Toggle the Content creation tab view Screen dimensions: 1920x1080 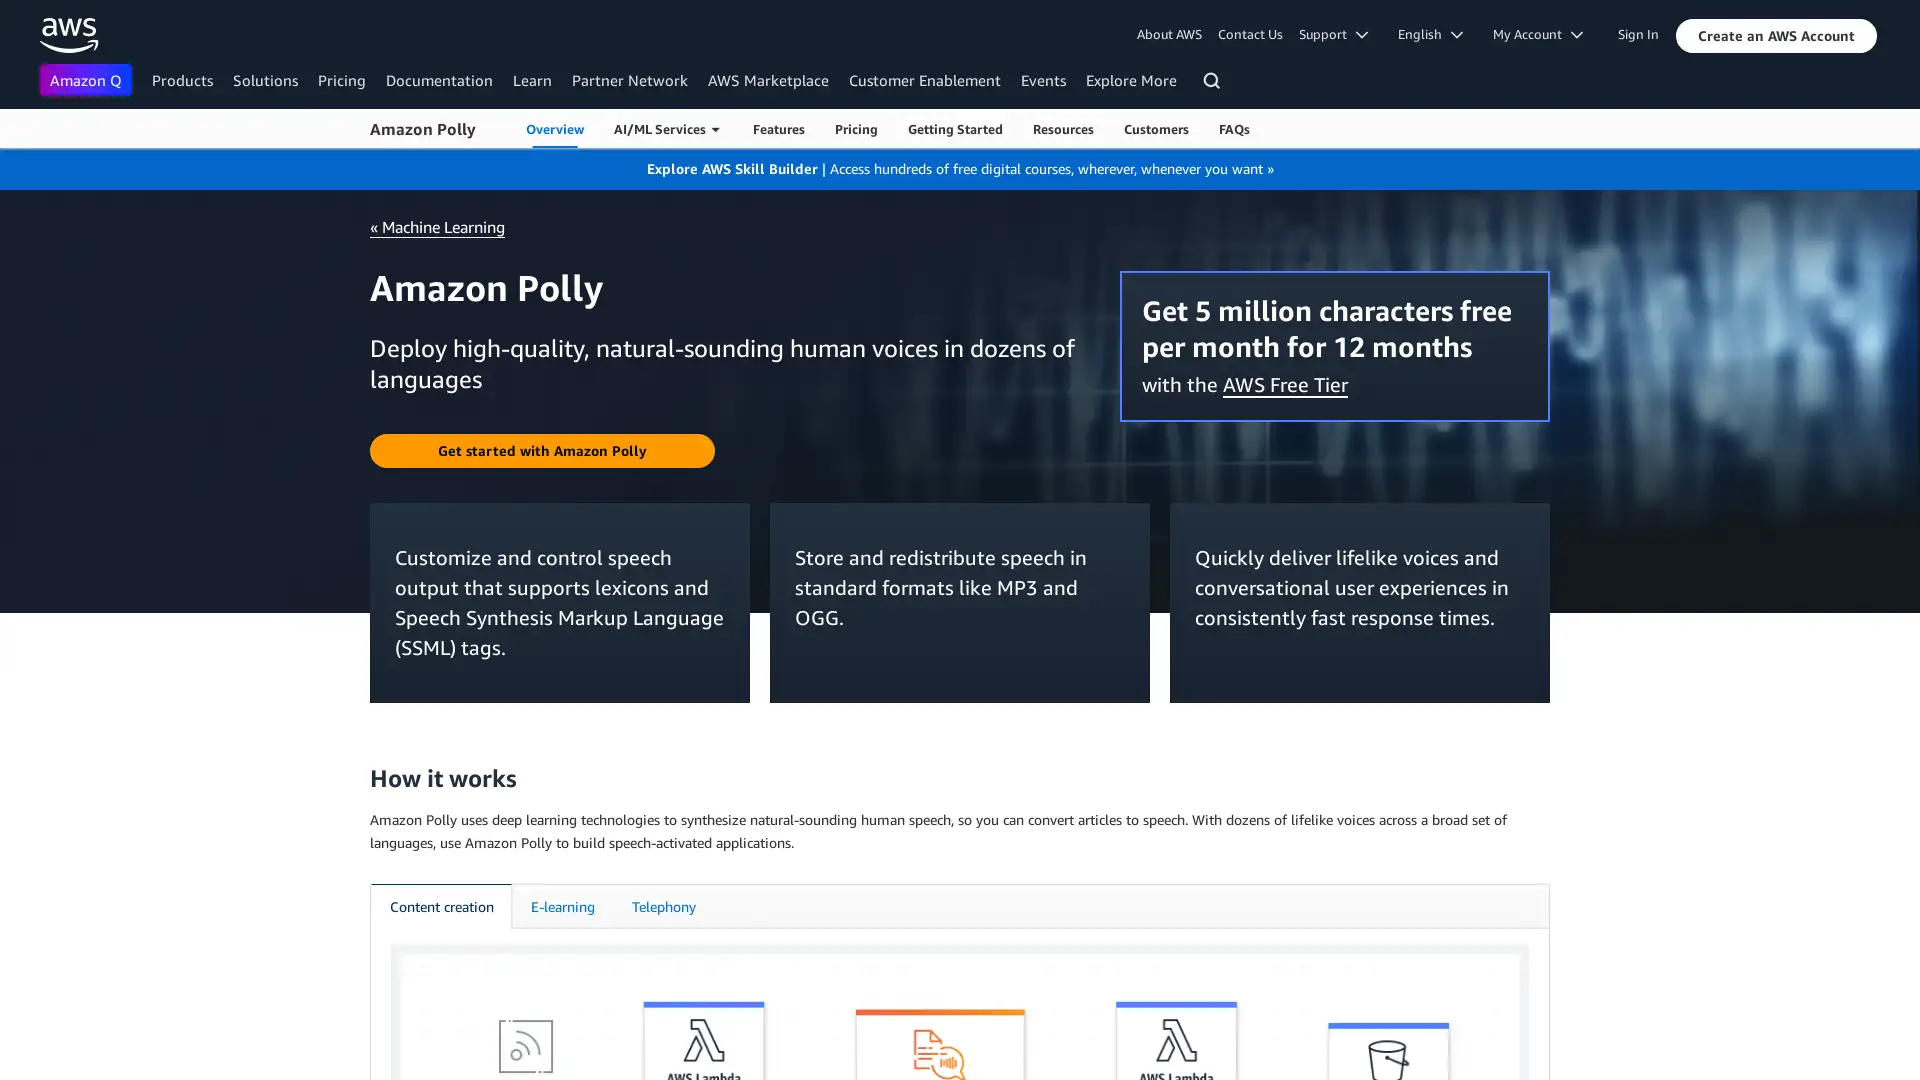442,907
